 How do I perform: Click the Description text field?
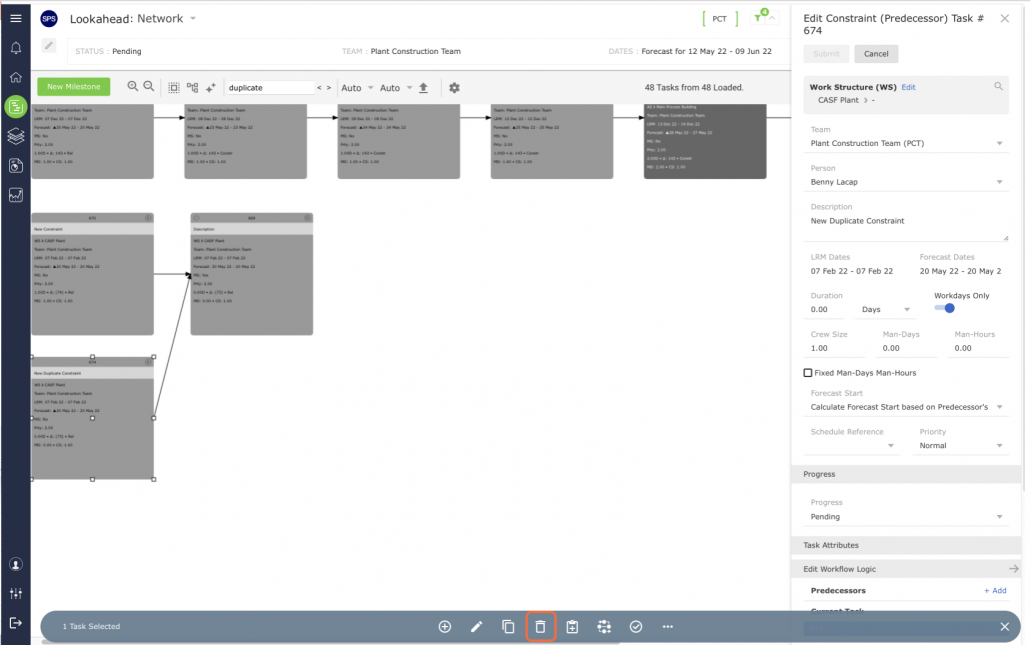click(906, 224)
